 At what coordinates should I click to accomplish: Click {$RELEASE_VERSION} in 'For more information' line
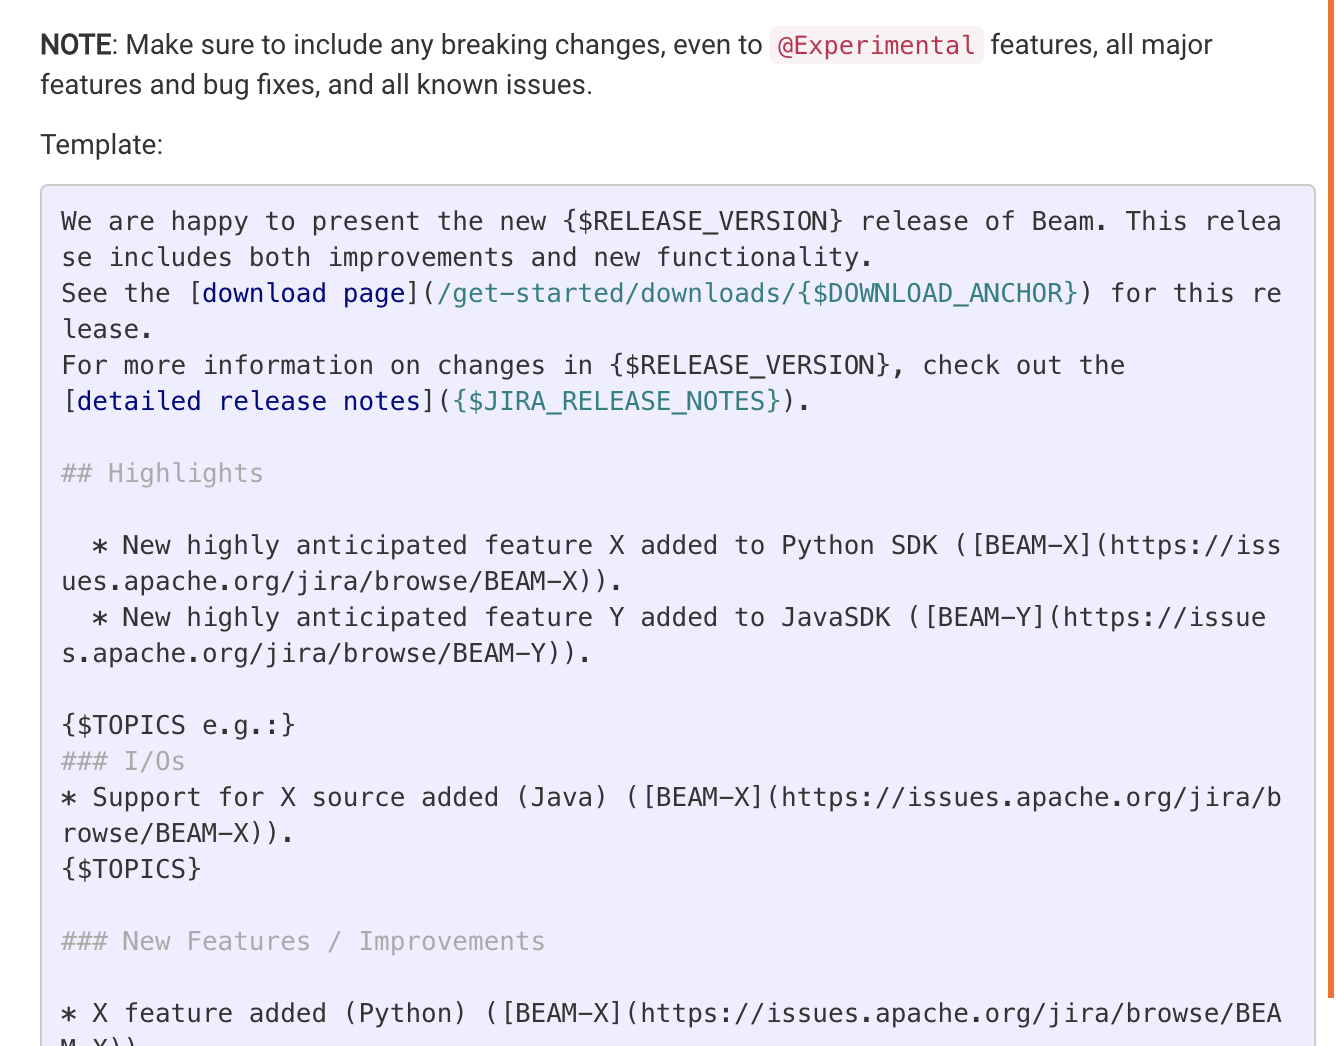(x=750, y=365)
